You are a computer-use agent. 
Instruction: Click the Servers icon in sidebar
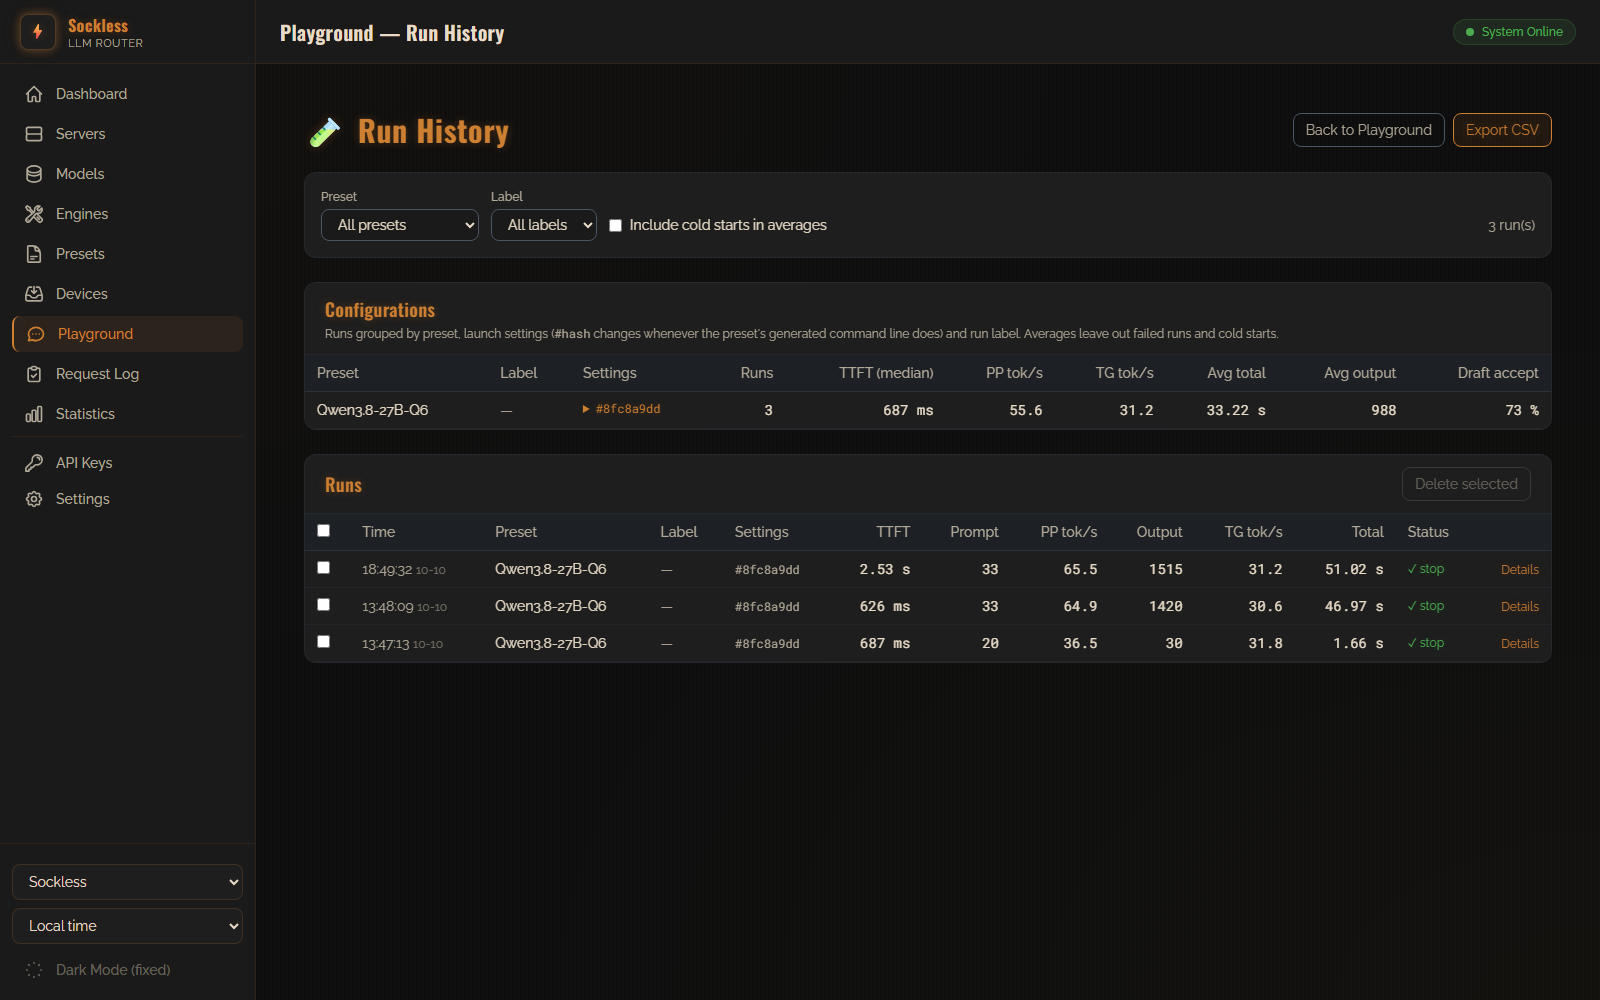(34, 134)
